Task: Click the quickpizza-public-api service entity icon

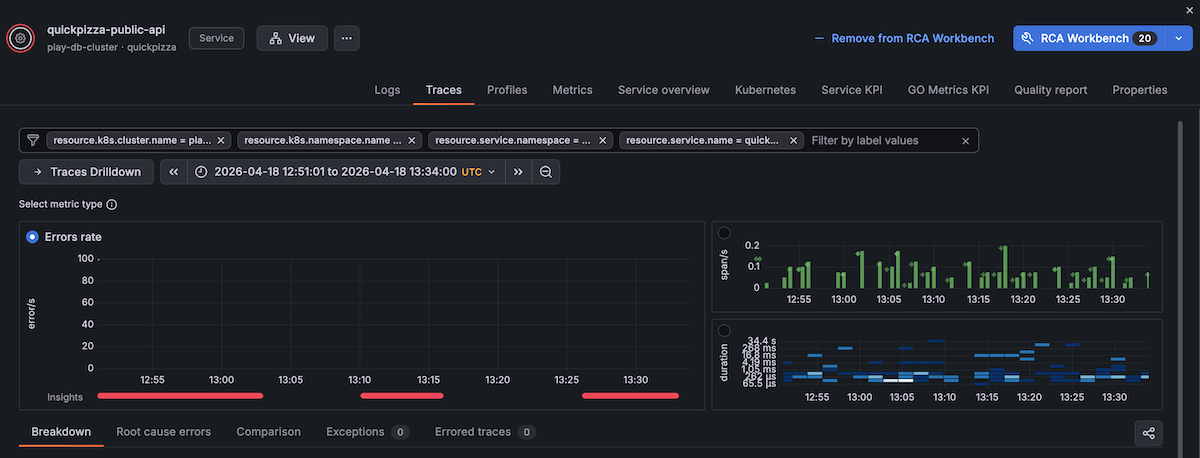Action: point(21,38)
